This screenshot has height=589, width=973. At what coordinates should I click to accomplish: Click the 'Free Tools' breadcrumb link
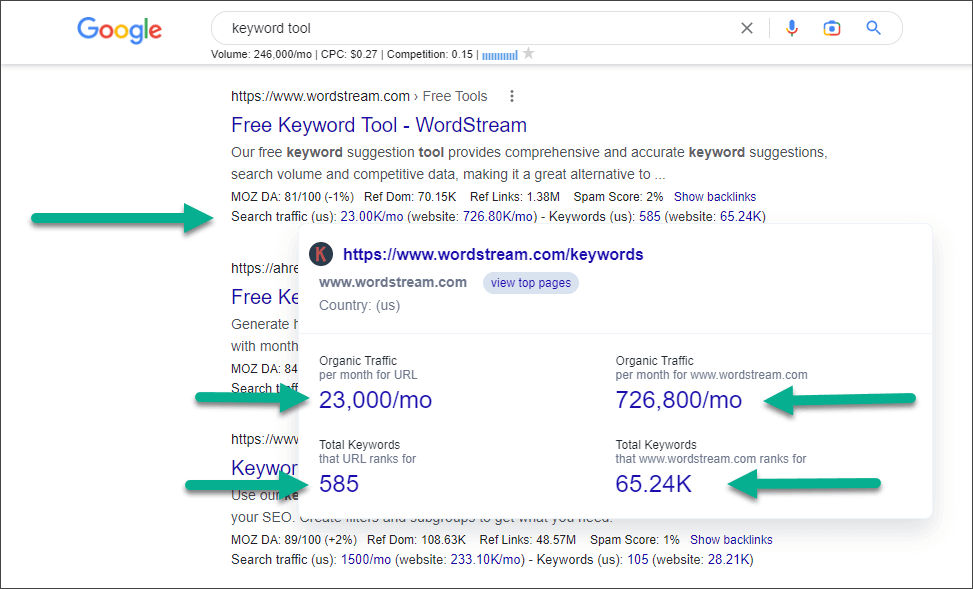point(454,95)
